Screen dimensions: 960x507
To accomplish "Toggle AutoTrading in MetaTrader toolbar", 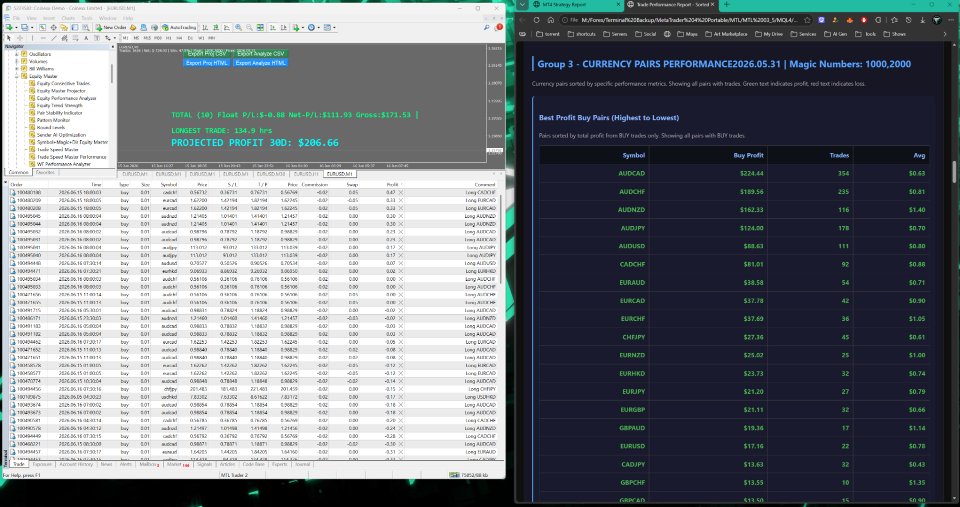I will [179, 28].
